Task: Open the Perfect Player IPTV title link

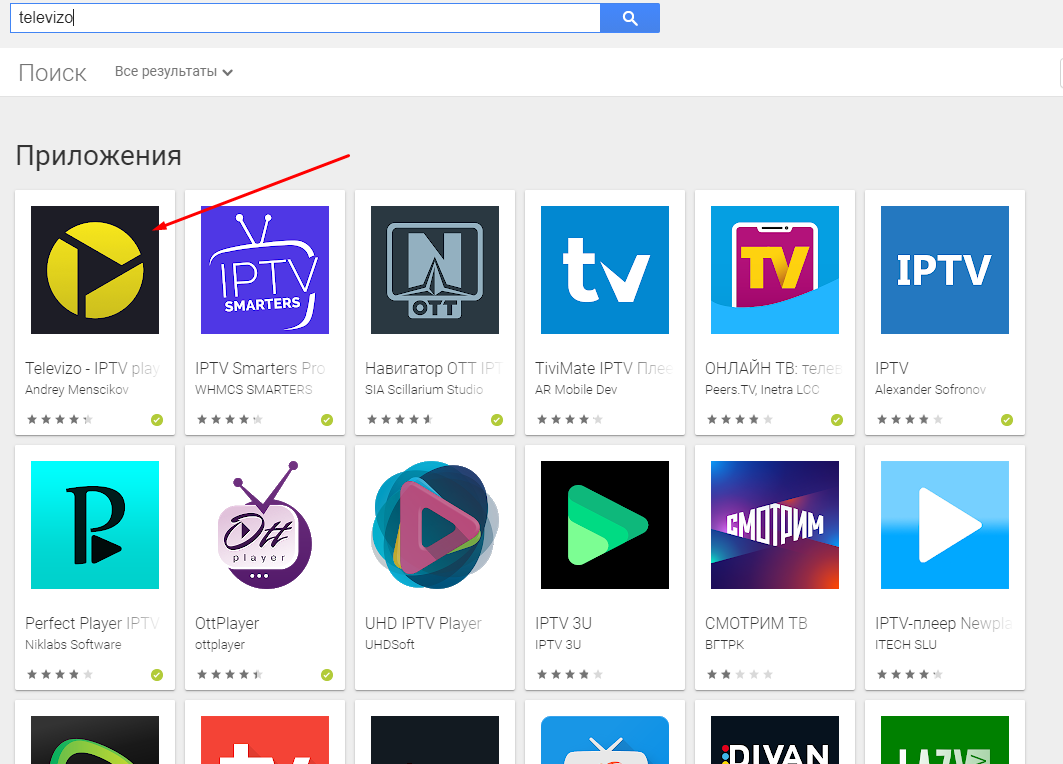Action: 92,623
